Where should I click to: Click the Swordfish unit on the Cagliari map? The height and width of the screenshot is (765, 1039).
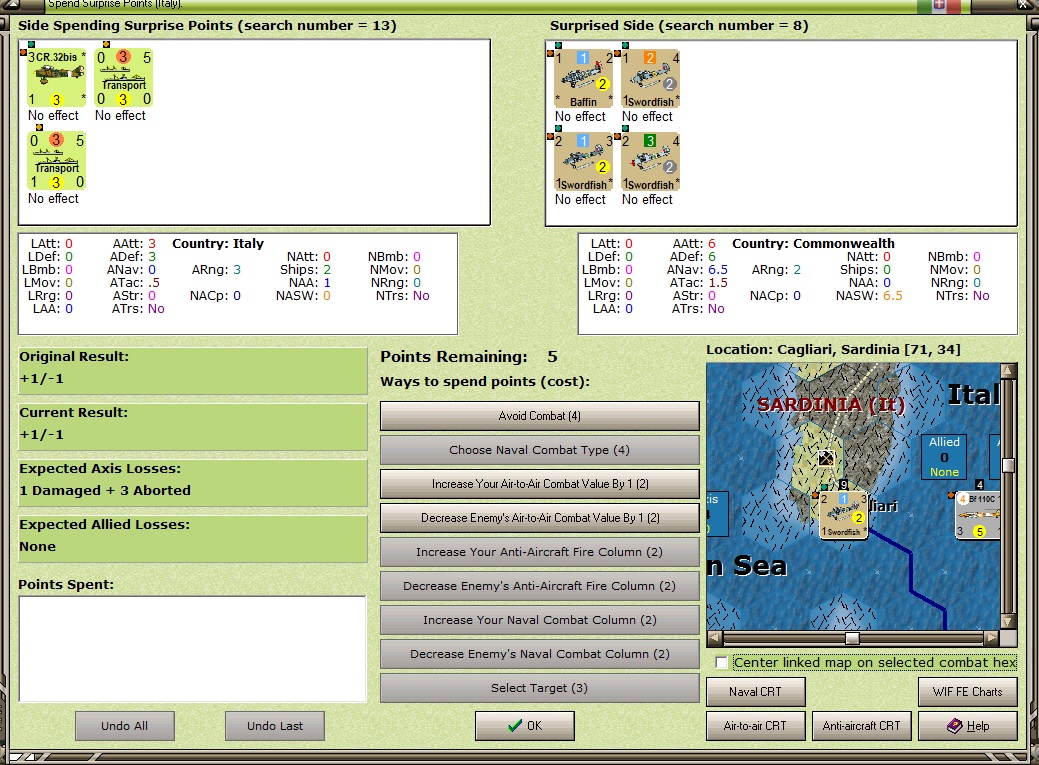click(844, 515)
